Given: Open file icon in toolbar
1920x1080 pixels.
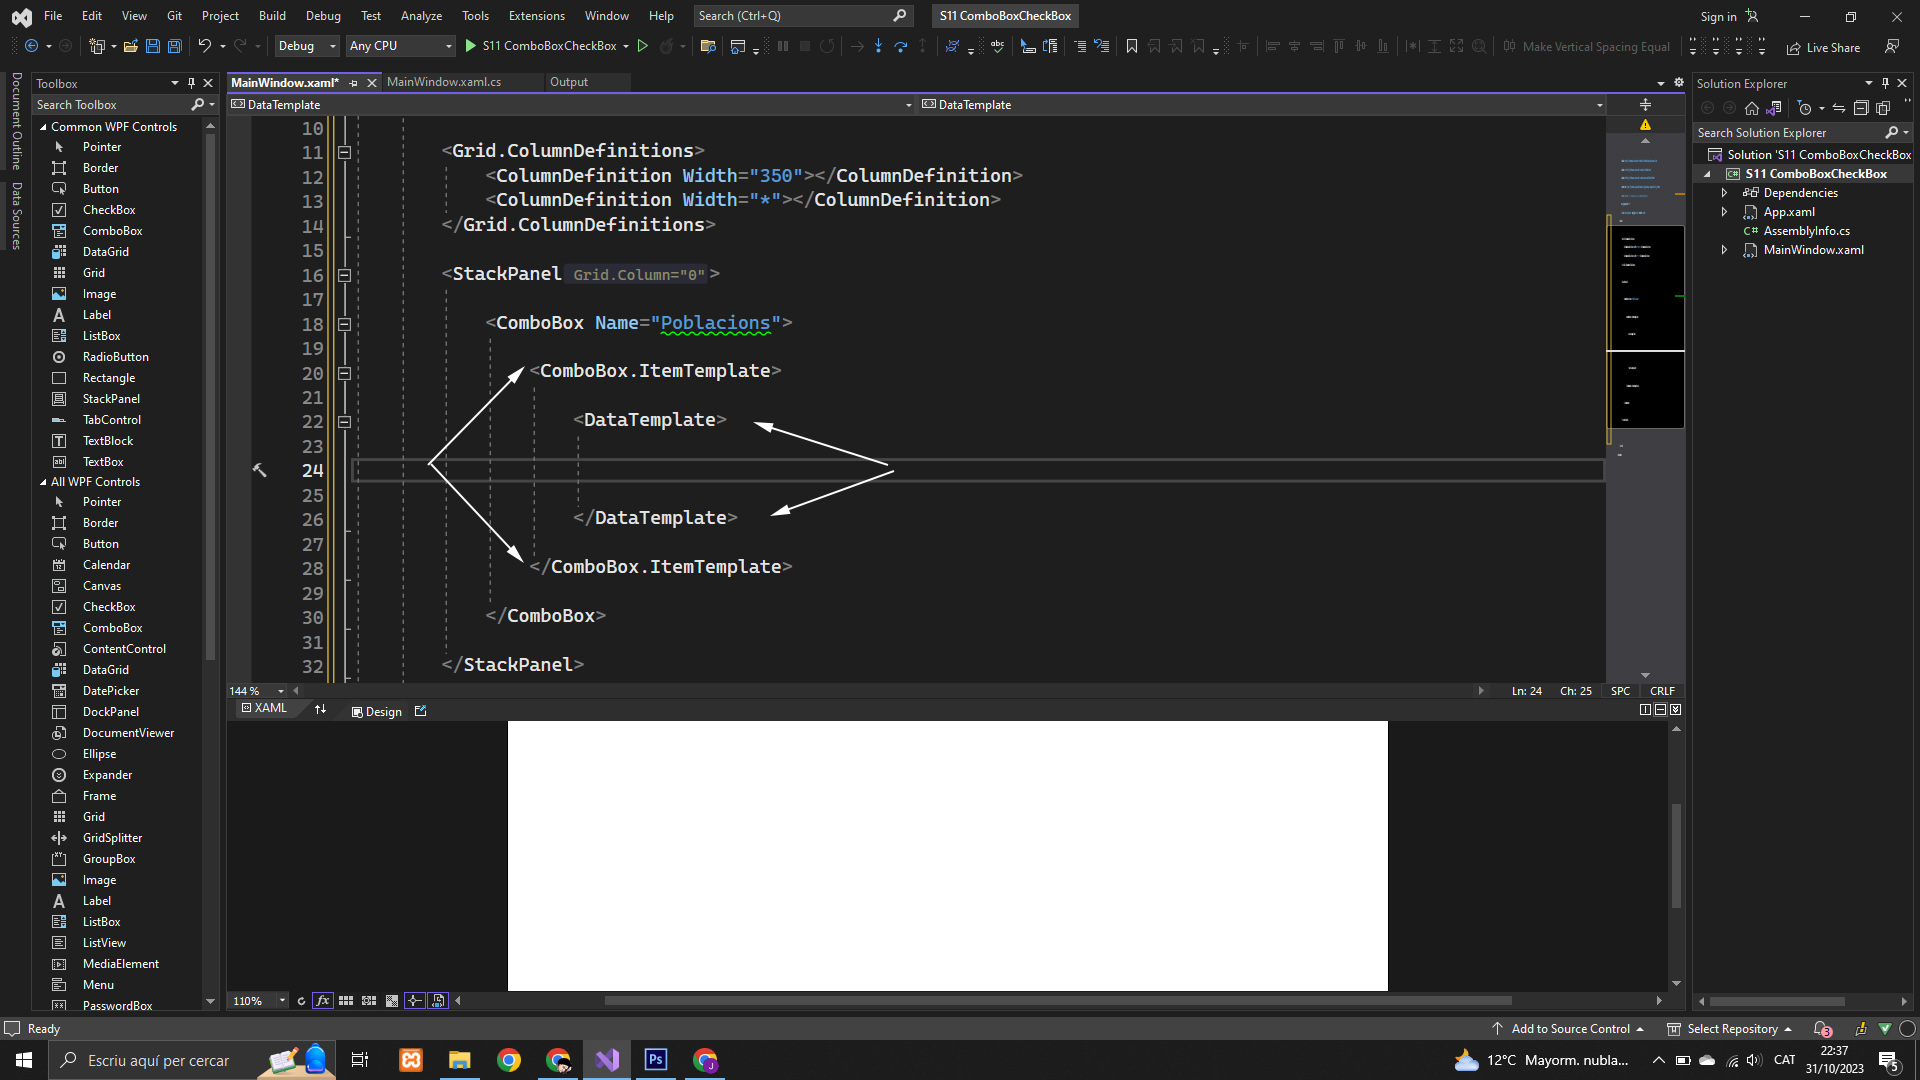Looking at the screenshot, I should tap(130, 46).
